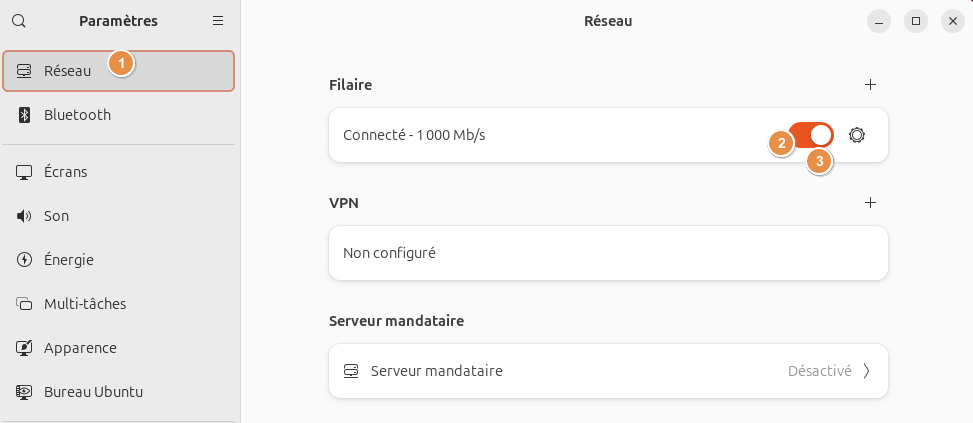Viewport: 973px width, 423px height.
Task: Click the Apparence sidebar icon
Action: pyautogui.click(x=25, y=348)
